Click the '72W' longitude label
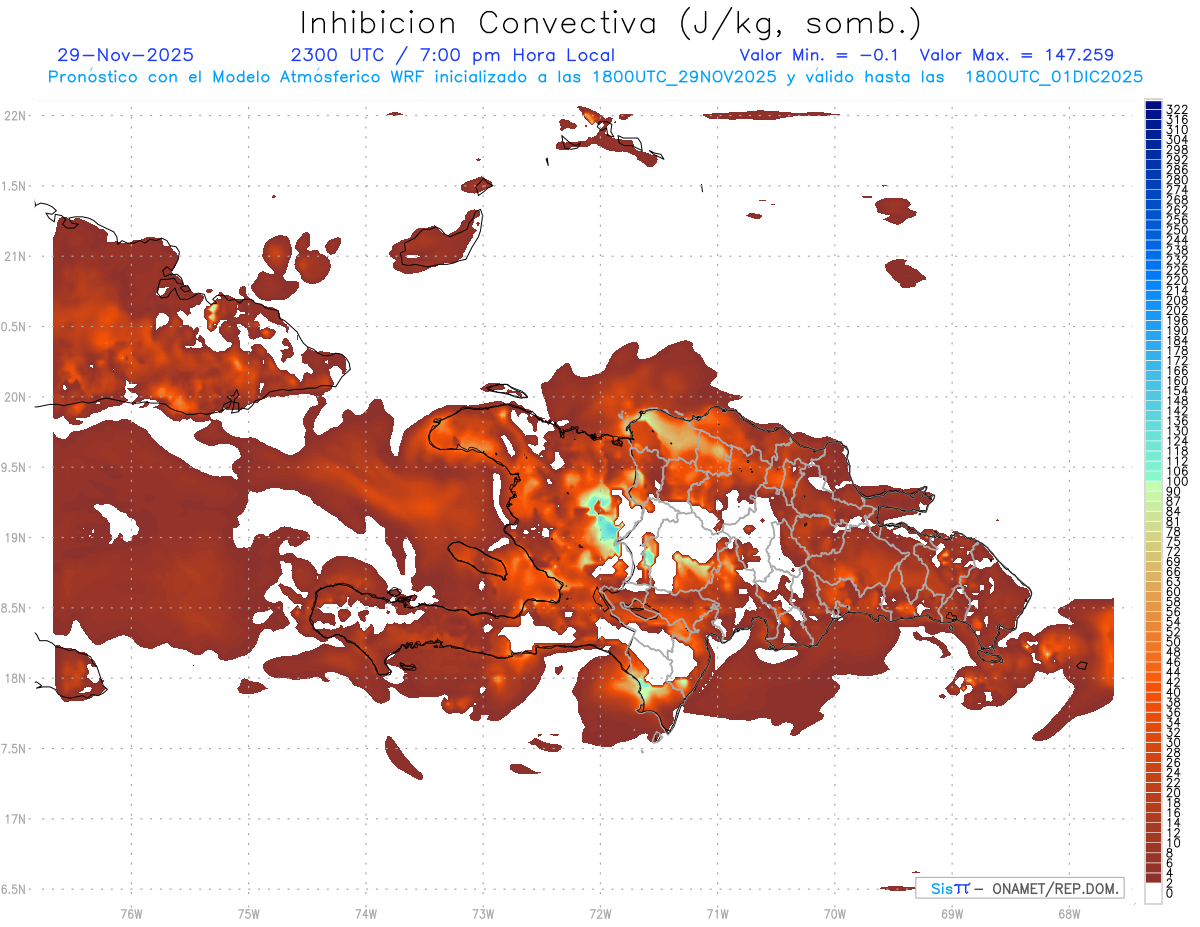The width and height of the screenshot is (1200, 927). pos(600,912)
